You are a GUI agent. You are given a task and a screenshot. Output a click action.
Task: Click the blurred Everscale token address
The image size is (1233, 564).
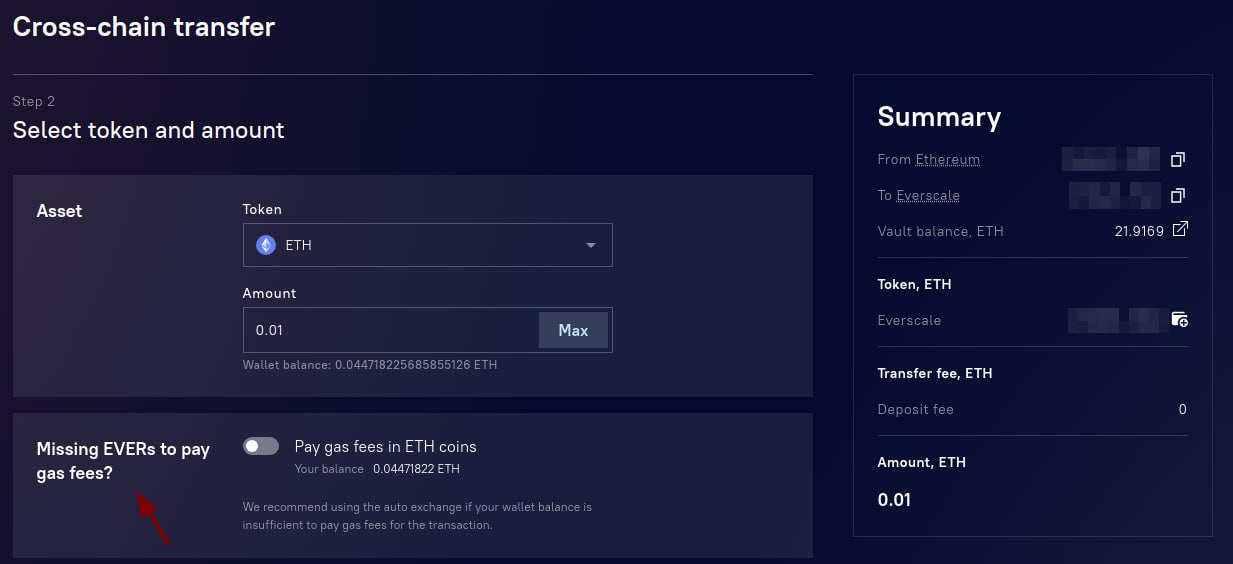pos(1113,320)
